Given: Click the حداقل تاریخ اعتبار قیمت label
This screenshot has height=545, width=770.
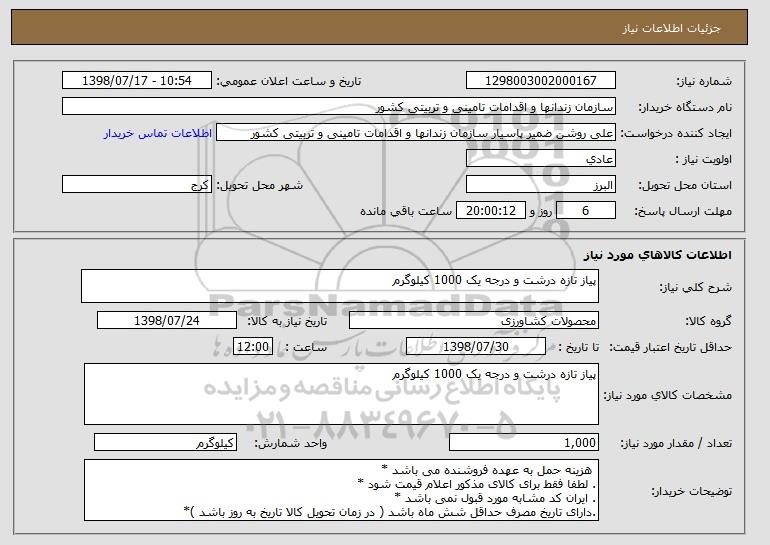Looking at the screenshot, I should pyautogui.click(x=671, y=348).
